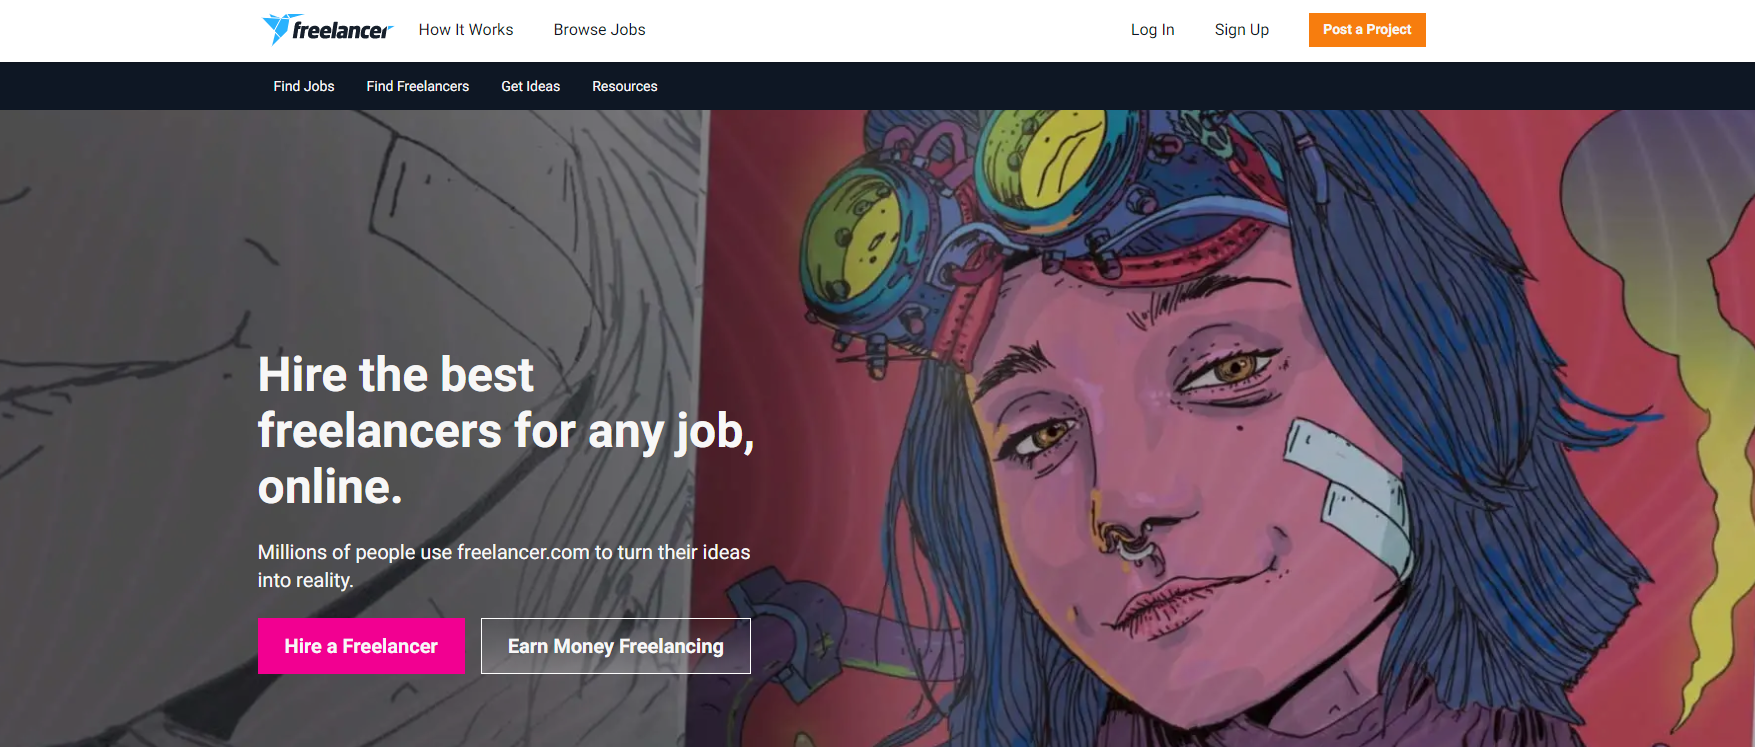Click the freelancer wordmark text
Viewport: 1755px width, 747px height.
pos(342,31)
